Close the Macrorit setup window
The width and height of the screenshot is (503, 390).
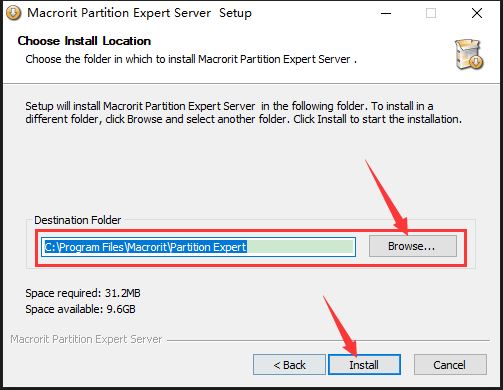(477, 13)
